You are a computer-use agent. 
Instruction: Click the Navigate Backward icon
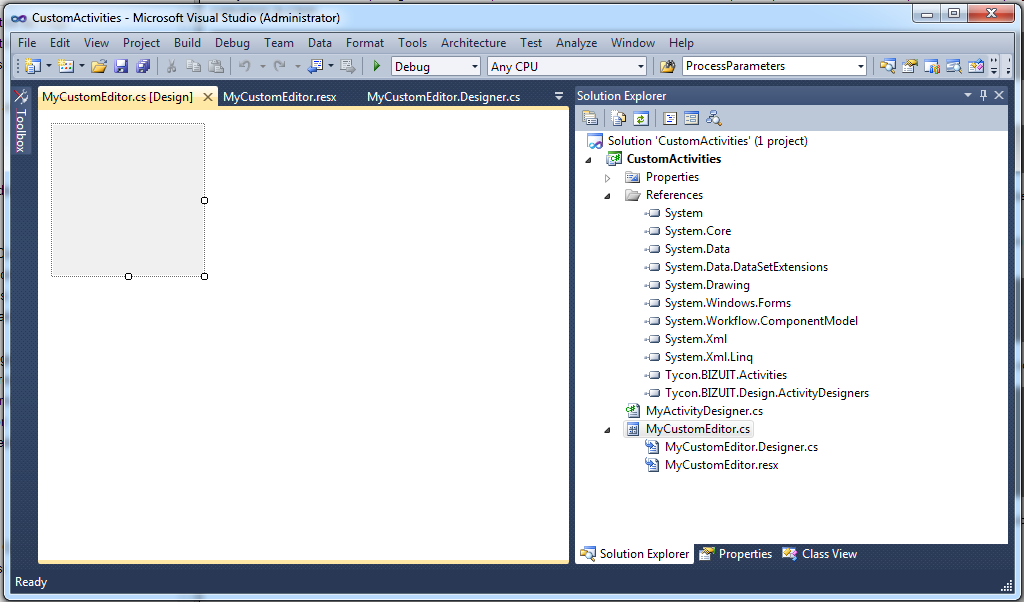pos(316,66)
